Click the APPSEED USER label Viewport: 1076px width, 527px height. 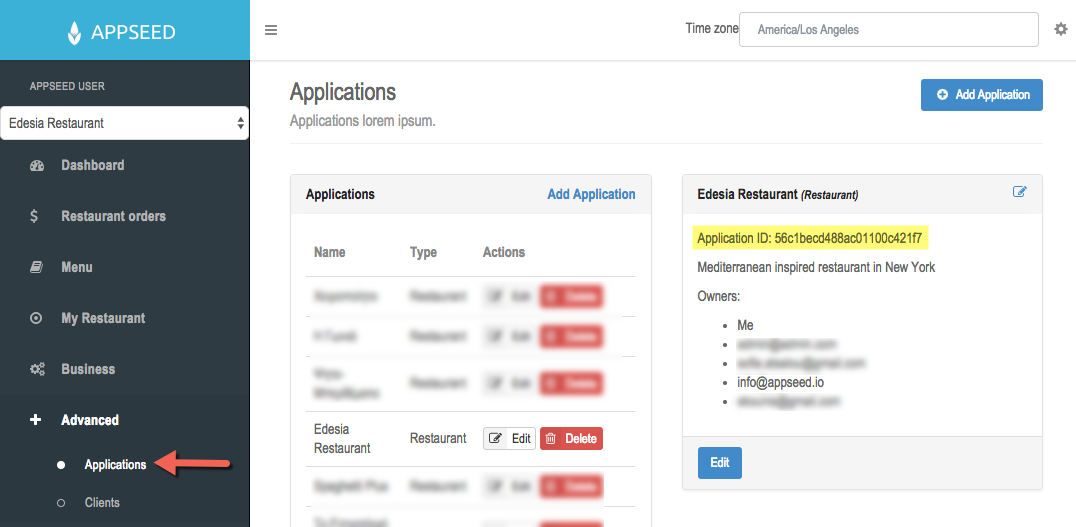click(67, 86)
